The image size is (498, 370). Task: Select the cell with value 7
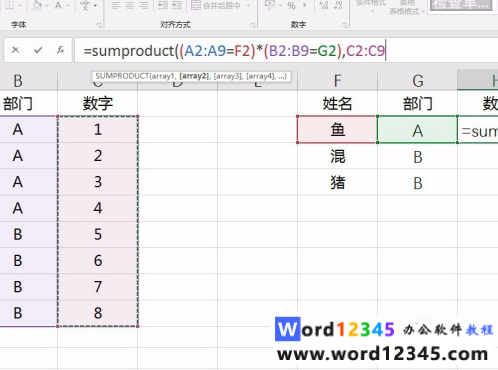(98, 287)
